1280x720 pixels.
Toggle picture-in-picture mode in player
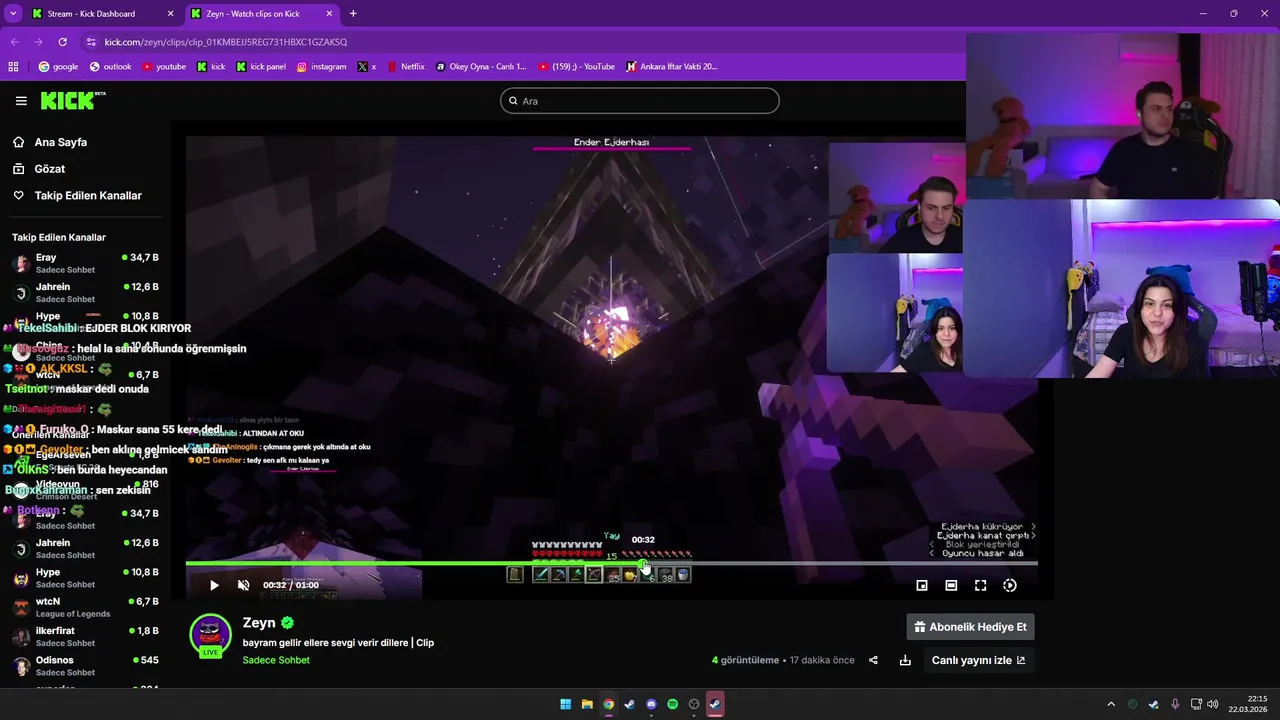coord(922,585)
